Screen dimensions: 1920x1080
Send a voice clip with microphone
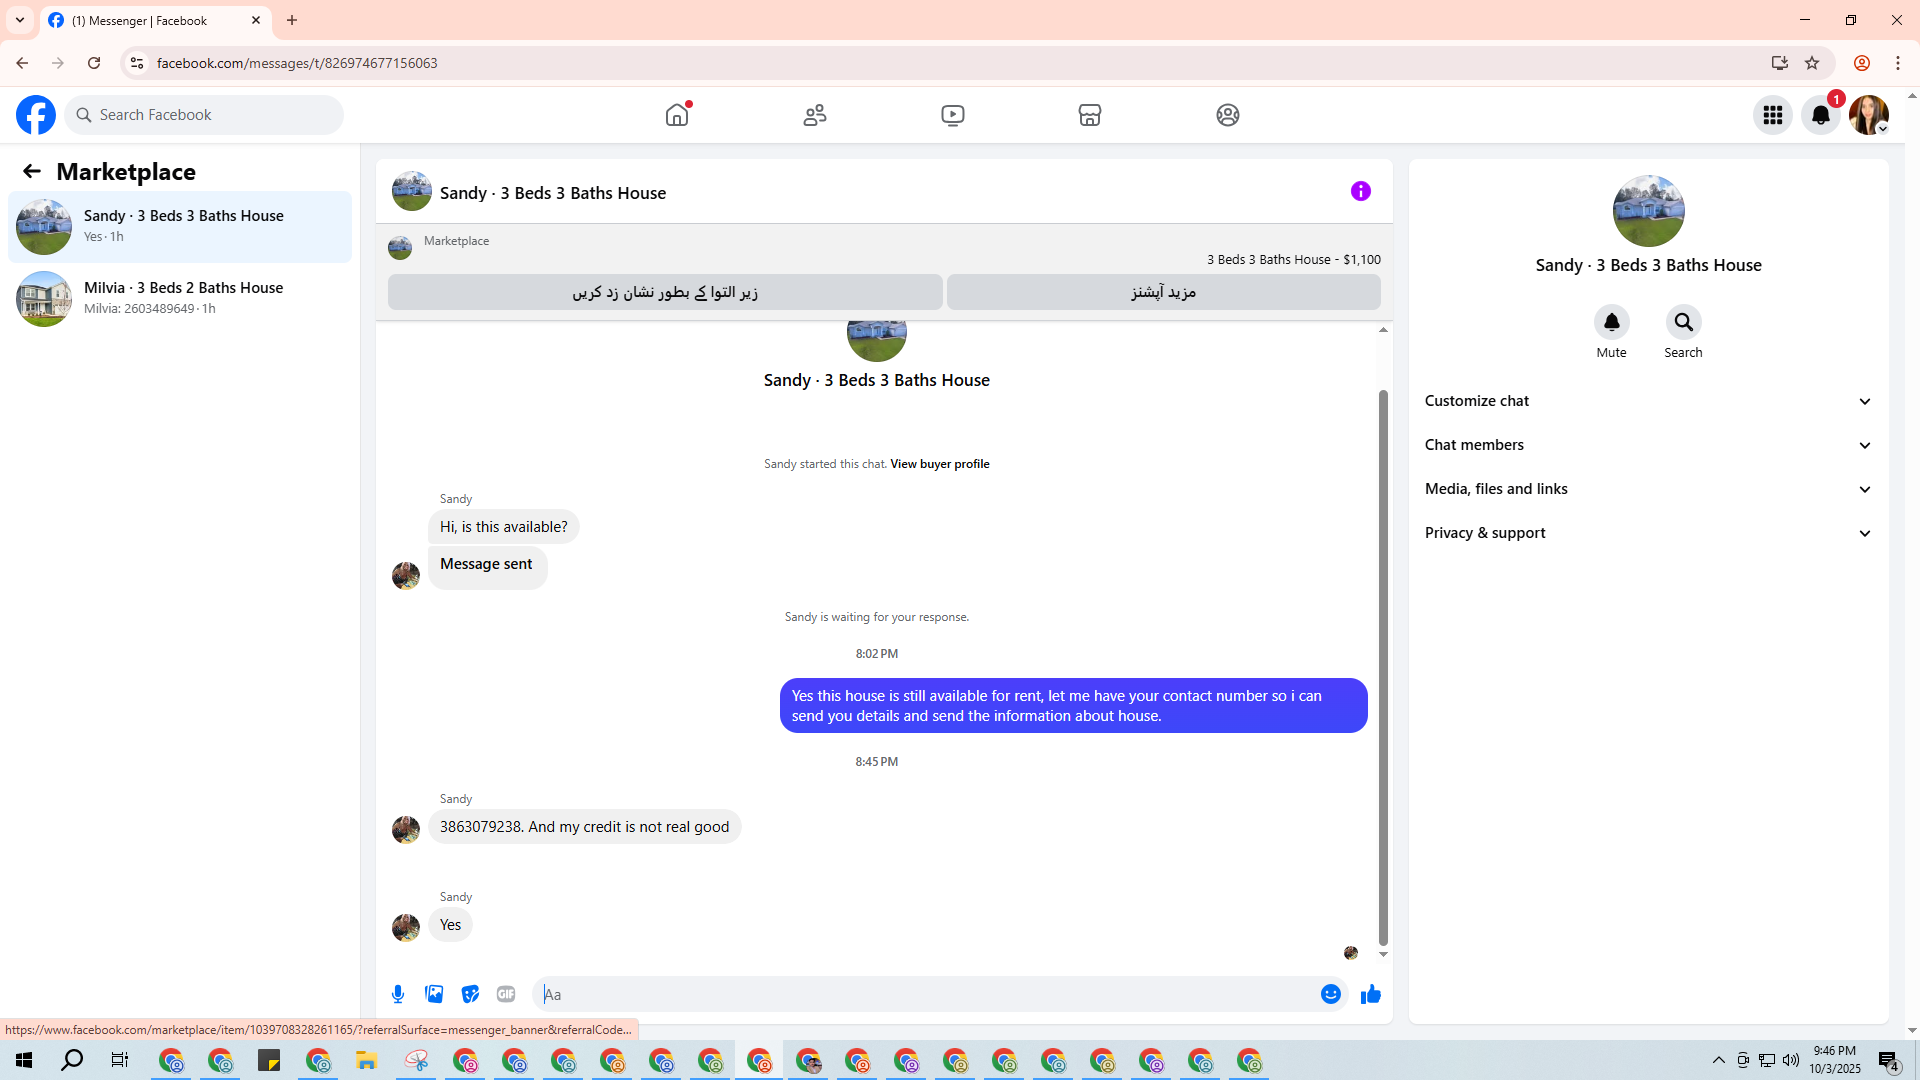click(x=398, y=994)
